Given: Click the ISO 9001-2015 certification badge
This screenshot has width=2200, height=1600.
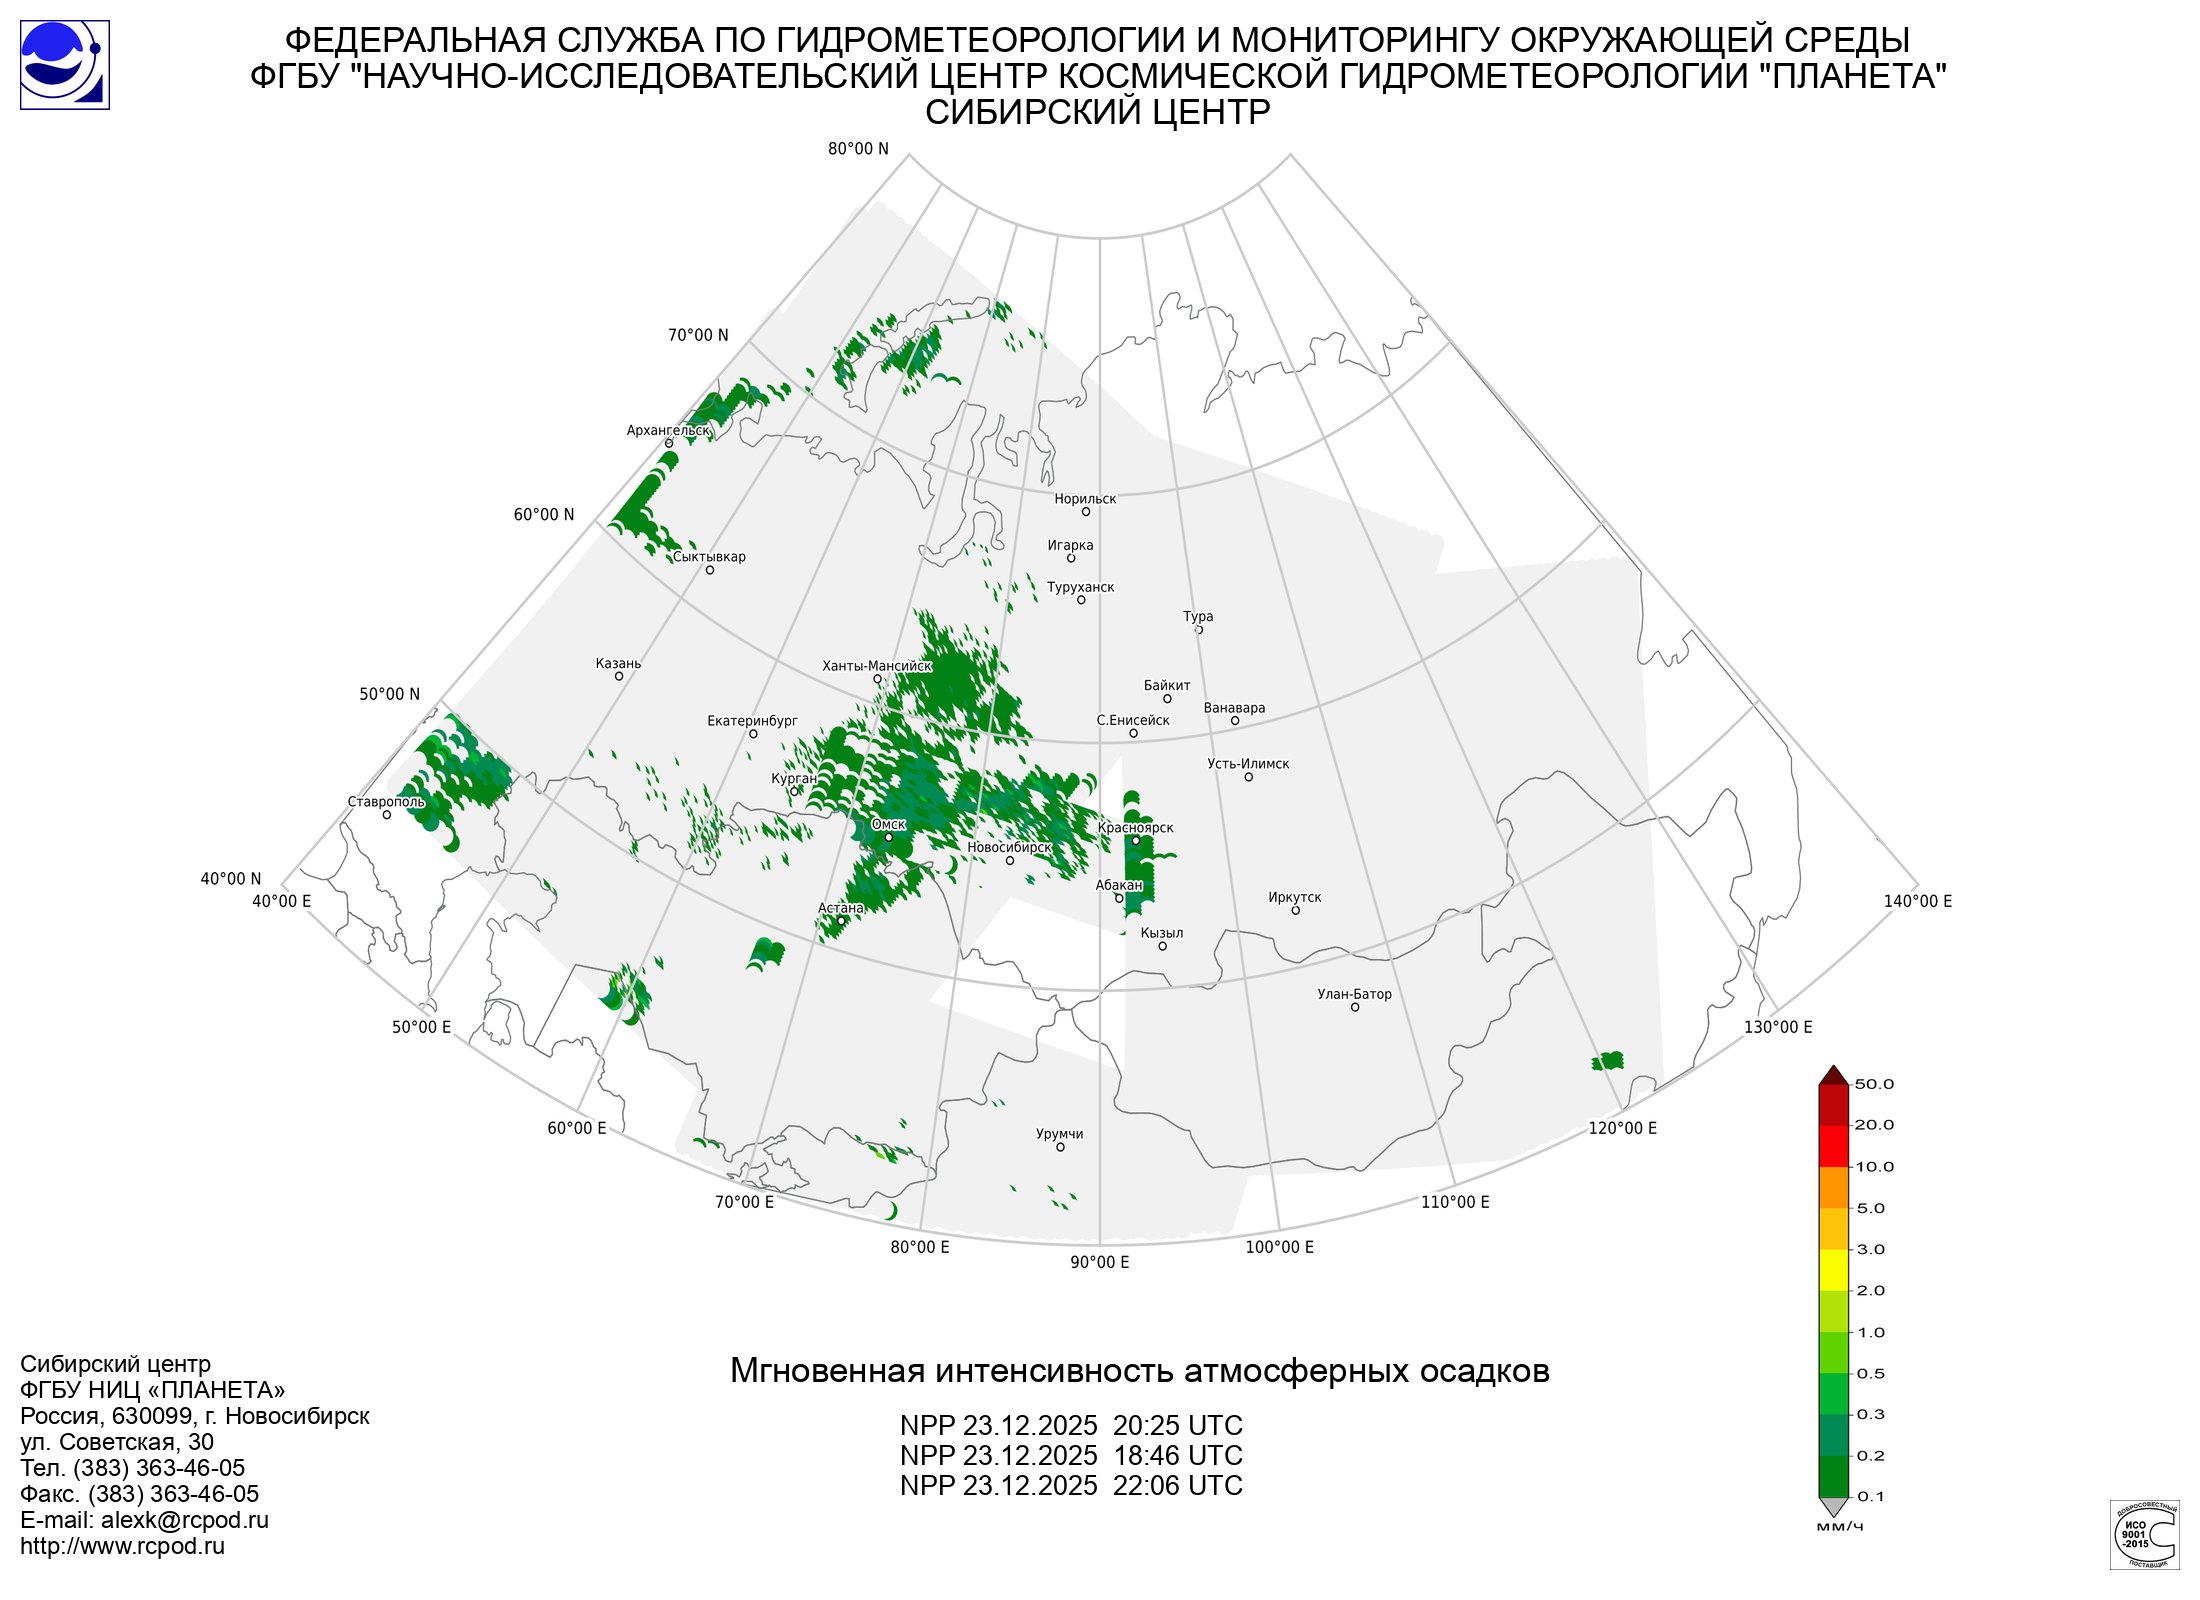Looking at the screenshot, I should (2144, 1534).
